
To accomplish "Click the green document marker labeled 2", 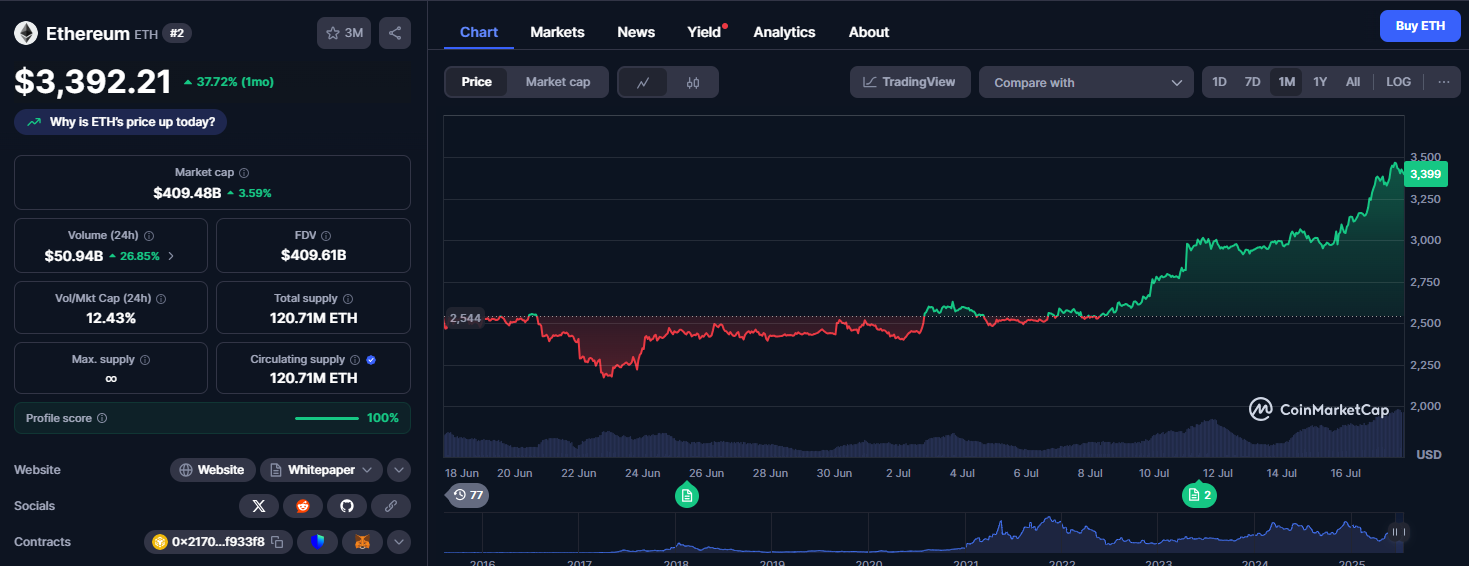I will 1199,495.
